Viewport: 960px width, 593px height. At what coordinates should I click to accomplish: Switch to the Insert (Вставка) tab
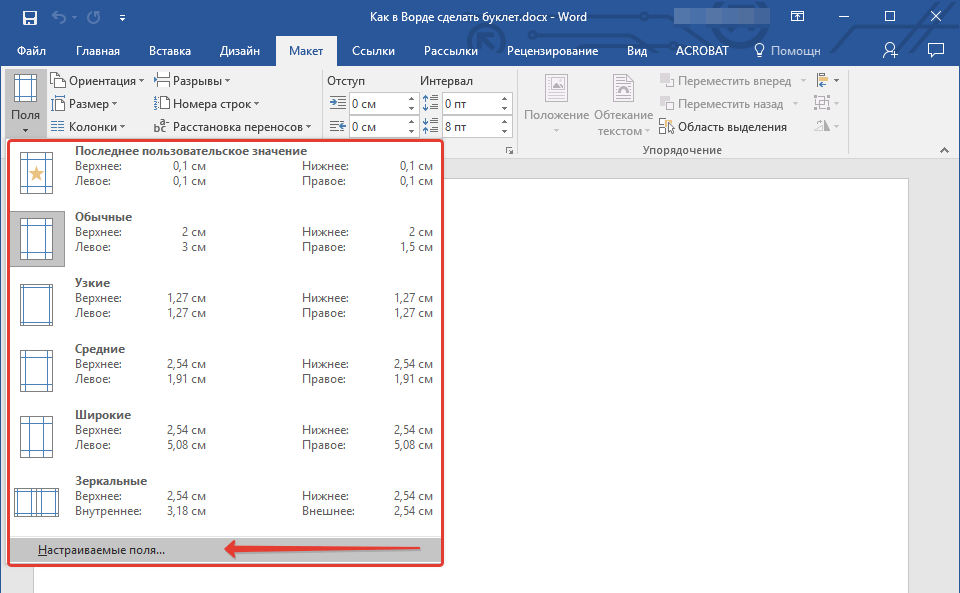click(170, 51)
